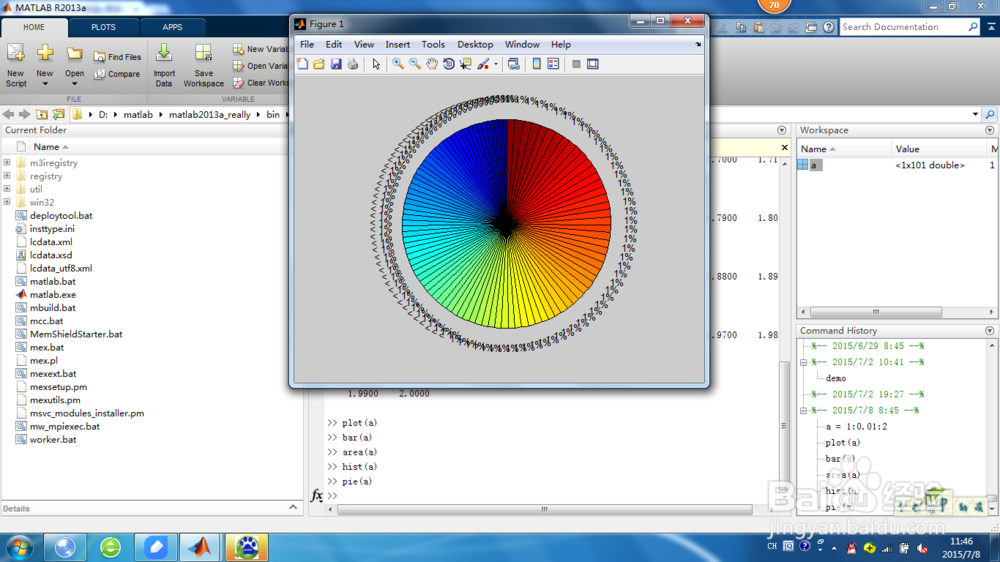Click the Hide Plot Tools icon
Viewport: 1000px width, 562px height.
pyautogui.click(x=576, y=64)
